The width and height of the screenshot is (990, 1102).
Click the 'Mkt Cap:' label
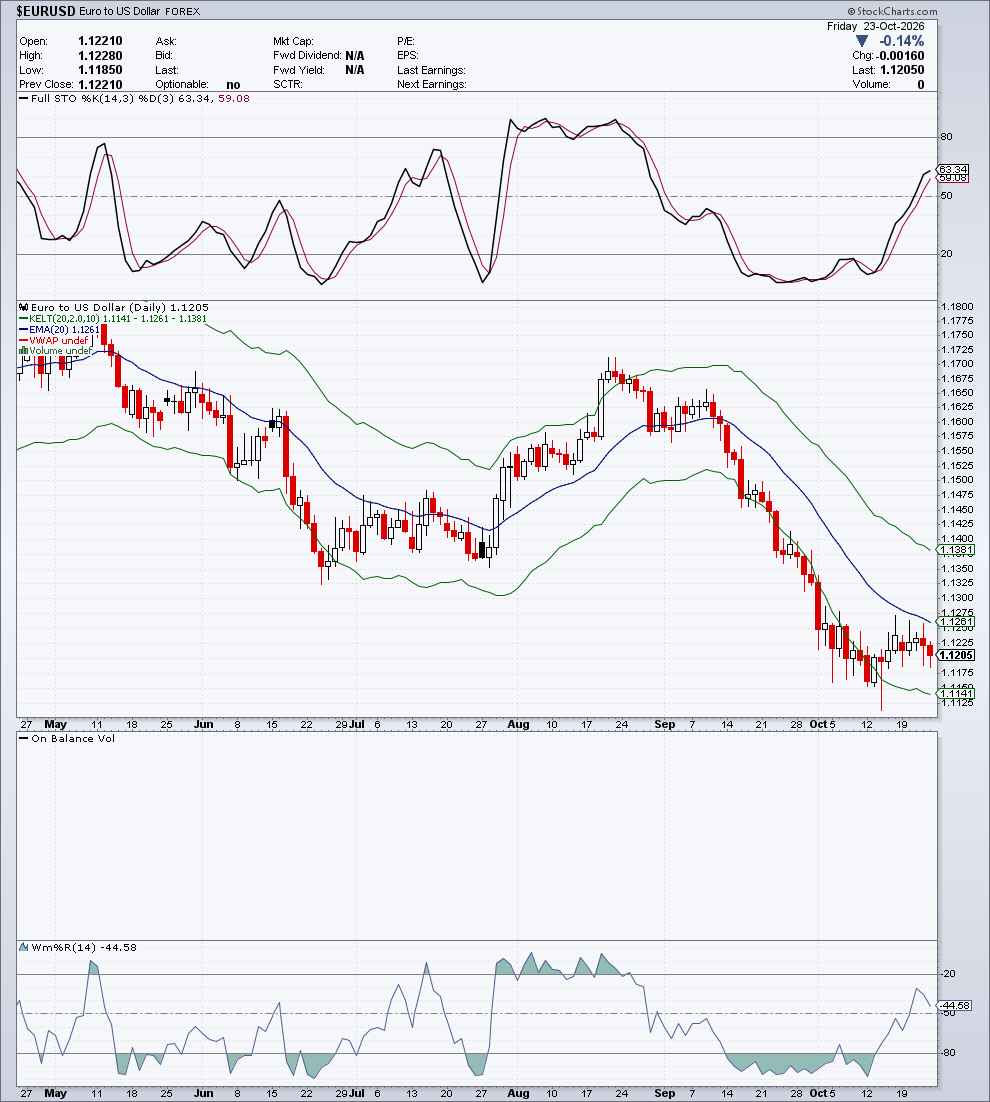coord(293,41)
